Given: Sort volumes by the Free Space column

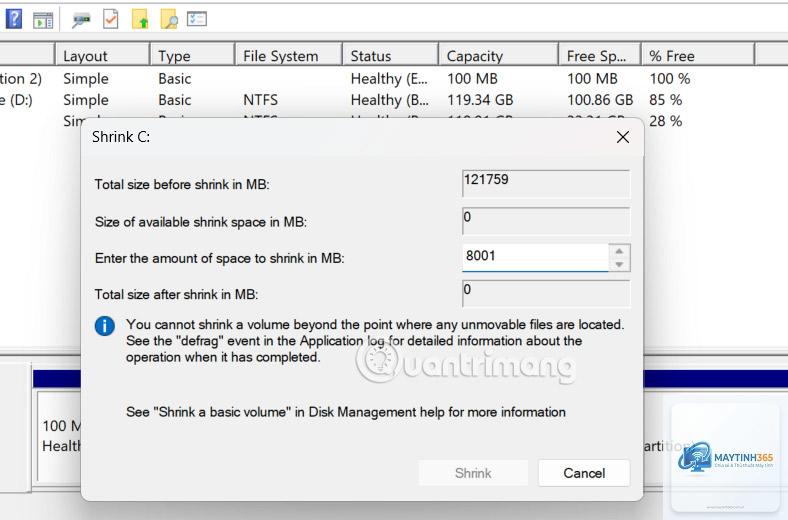Looking at the screenshot, I should [x=600, y=55].
